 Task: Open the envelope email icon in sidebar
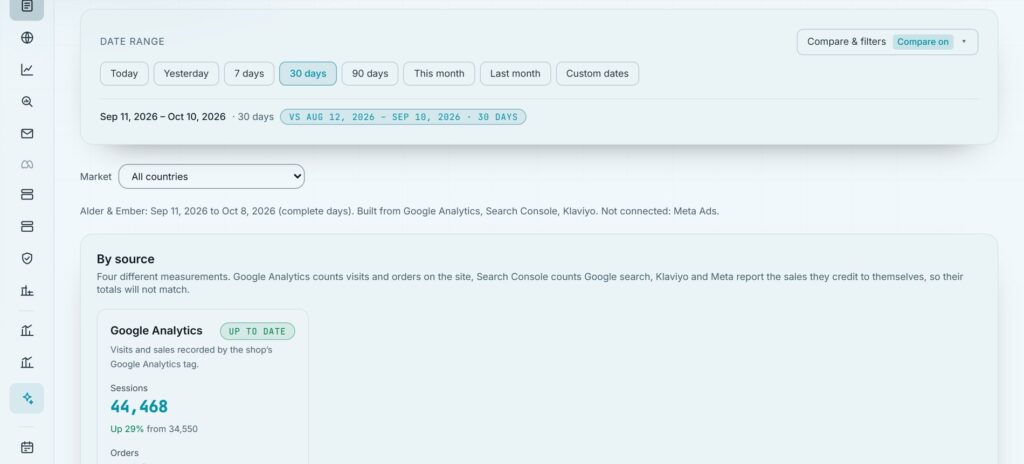click(x=27, y=134)
